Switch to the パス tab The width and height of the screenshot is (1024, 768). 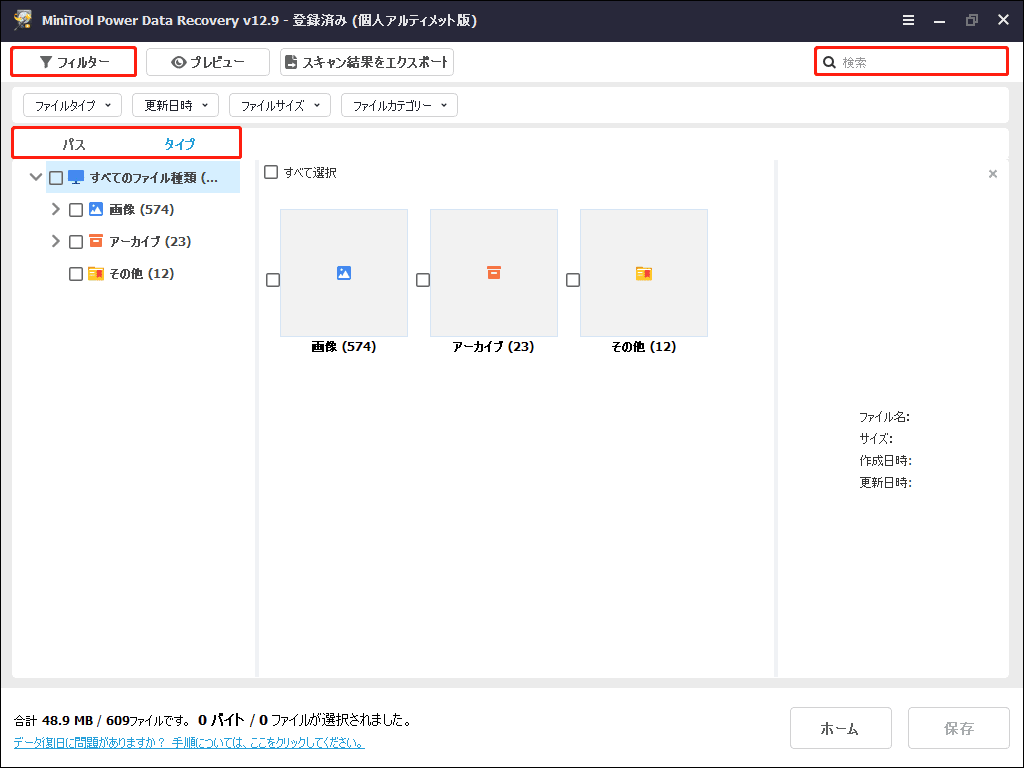point(74,144)
